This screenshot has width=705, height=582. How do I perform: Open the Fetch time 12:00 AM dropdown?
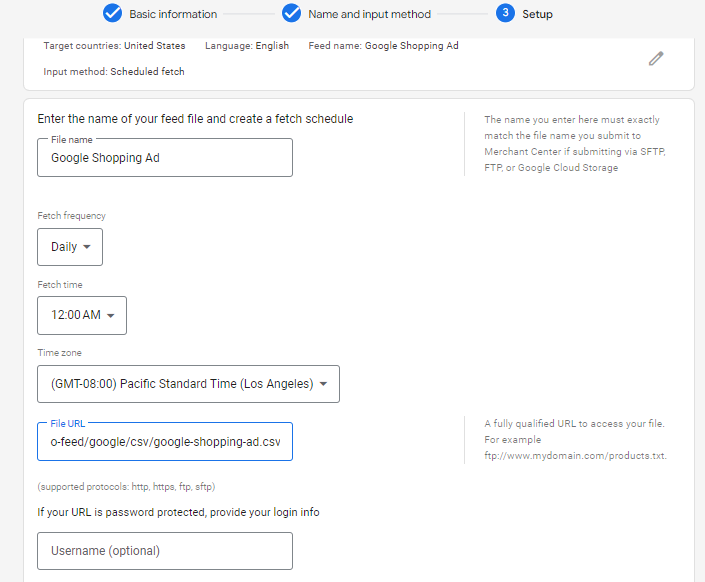point(82,316)
